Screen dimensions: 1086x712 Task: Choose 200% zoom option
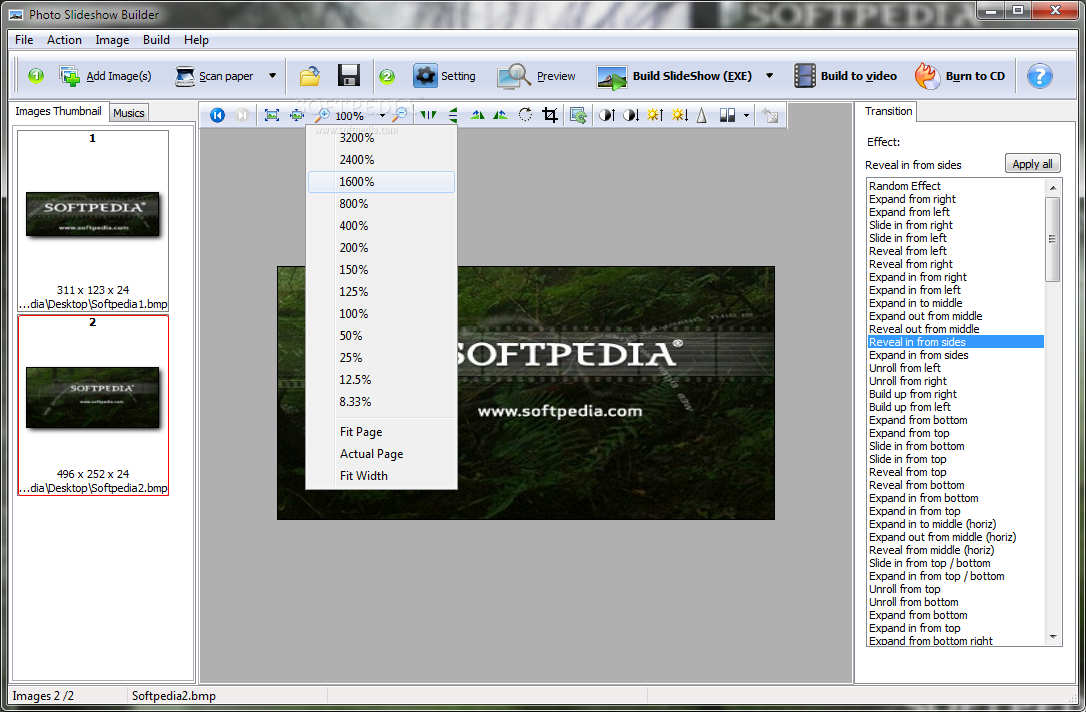coord(381,247)
